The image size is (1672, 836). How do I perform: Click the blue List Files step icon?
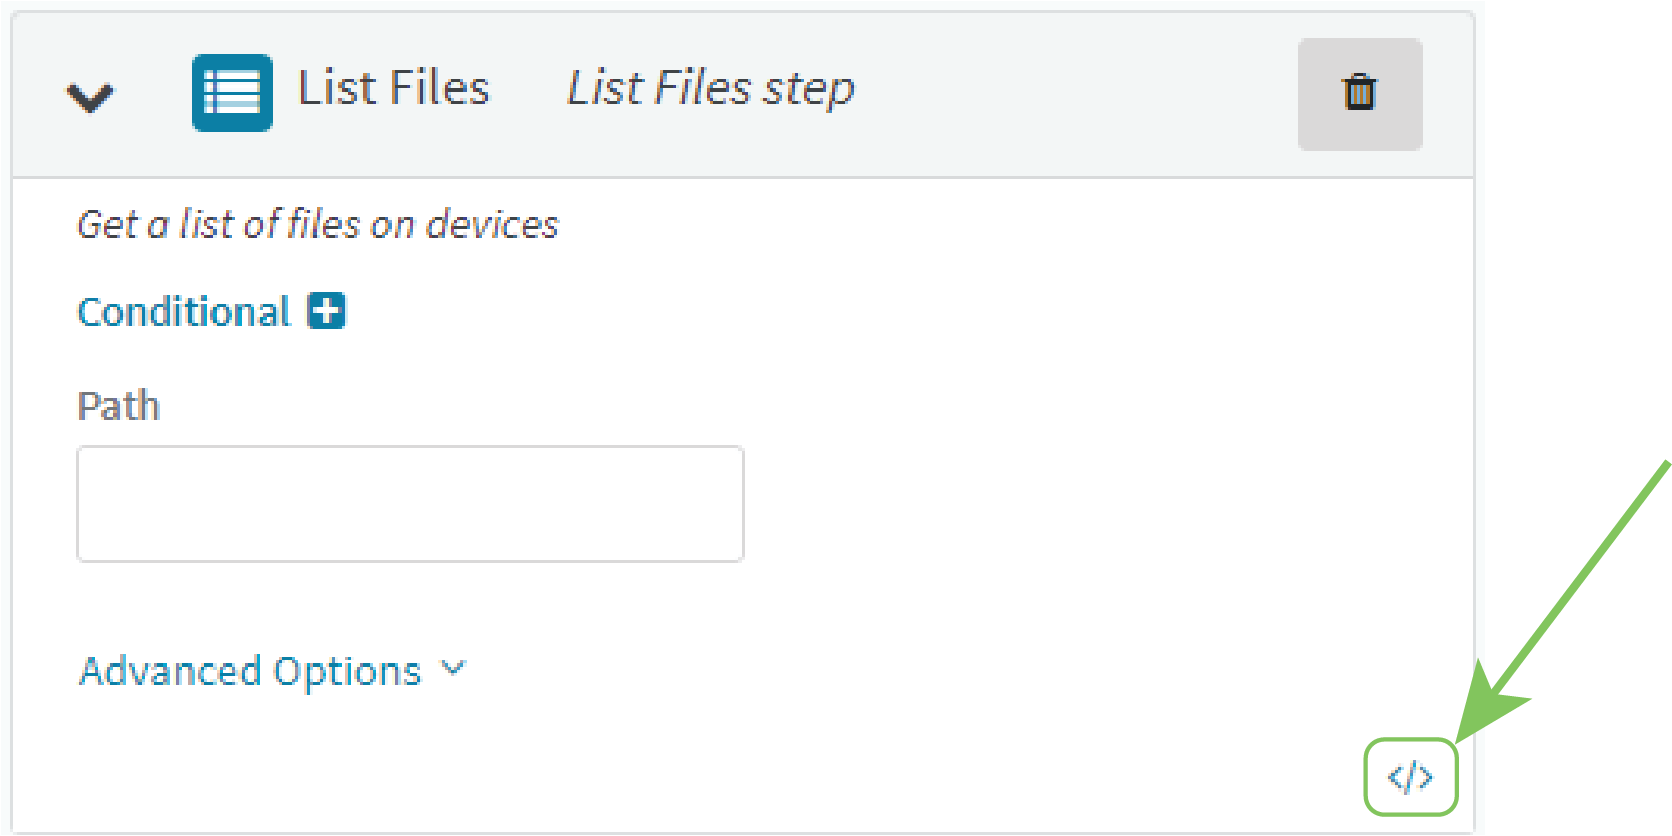[x=232, y=93]
